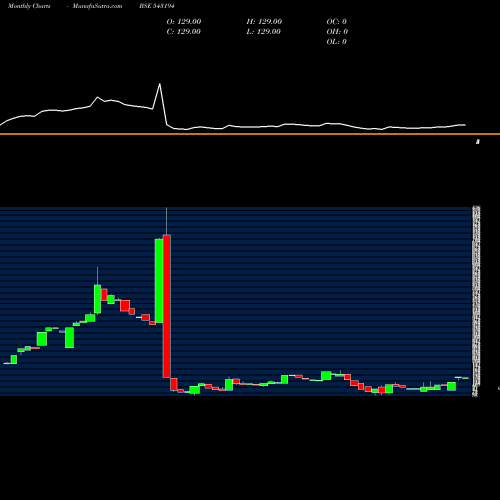
Task: Click the sharp peak of the white line chart
Action: pos(160,84)
